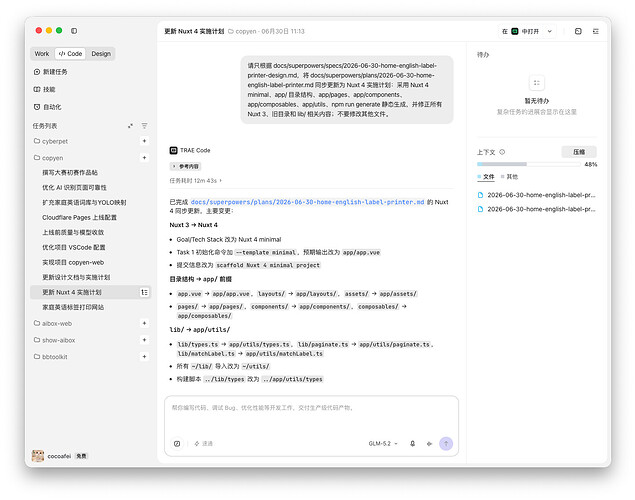The height and width of the screenshot is (500, 635).
Task: Switch to the Code mode tab
Action: (70, 53)
